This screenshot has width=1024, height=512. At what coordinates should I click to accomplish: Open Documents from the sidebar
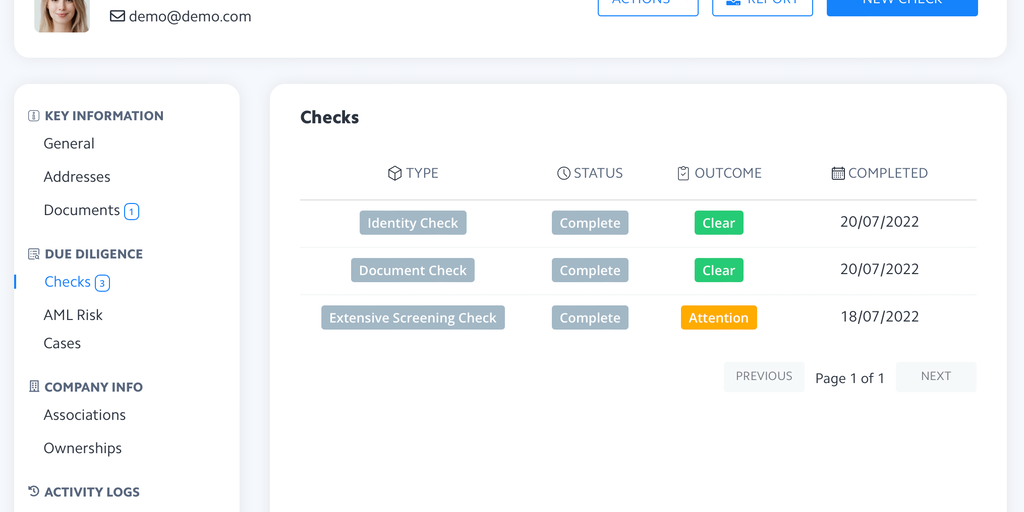[82, 210]
